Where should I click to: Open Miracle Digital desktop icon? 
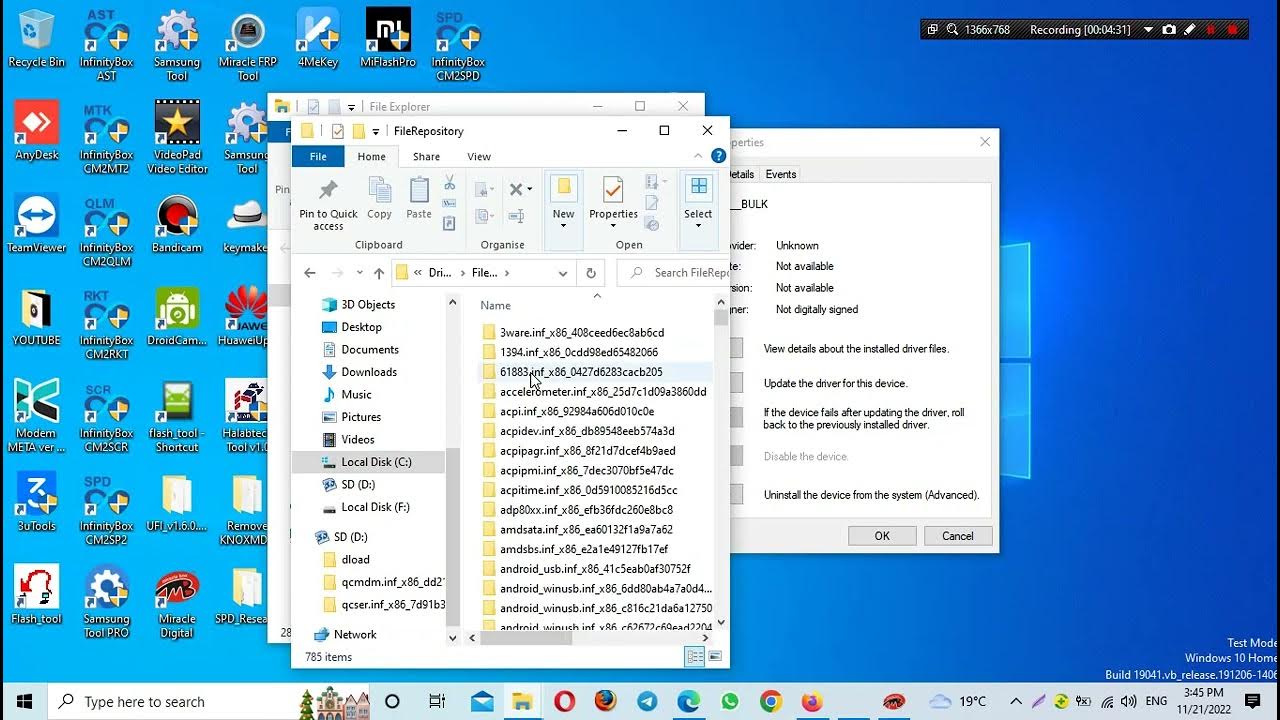pos(177,602)
